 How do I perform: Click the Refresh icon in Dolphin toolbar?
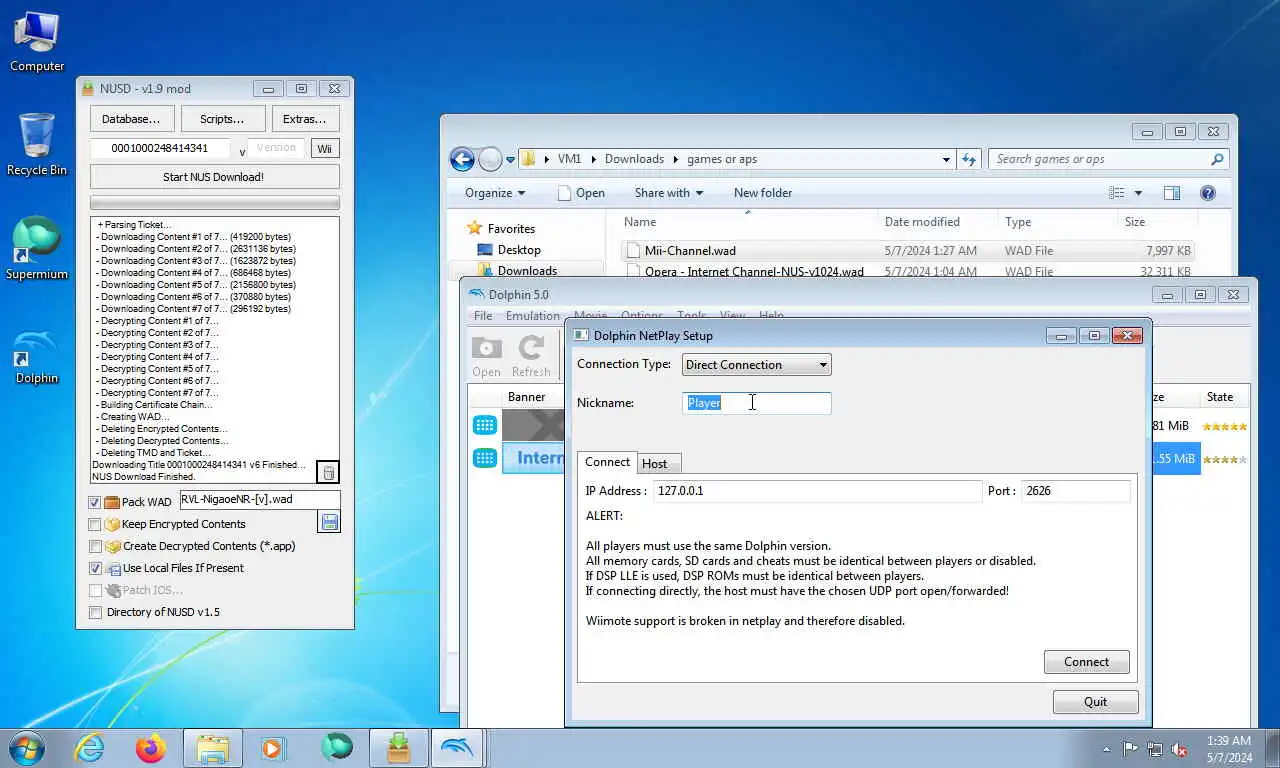531,357
